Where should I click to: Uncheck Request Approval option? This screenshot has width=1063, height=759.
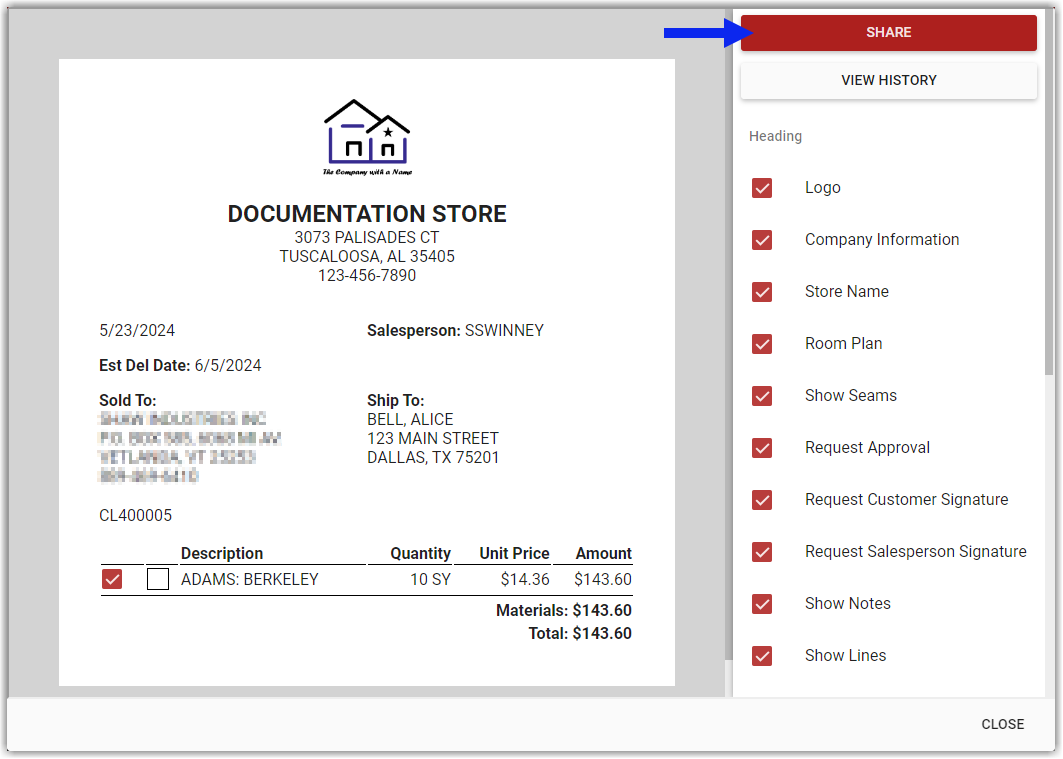click(762, 448)
